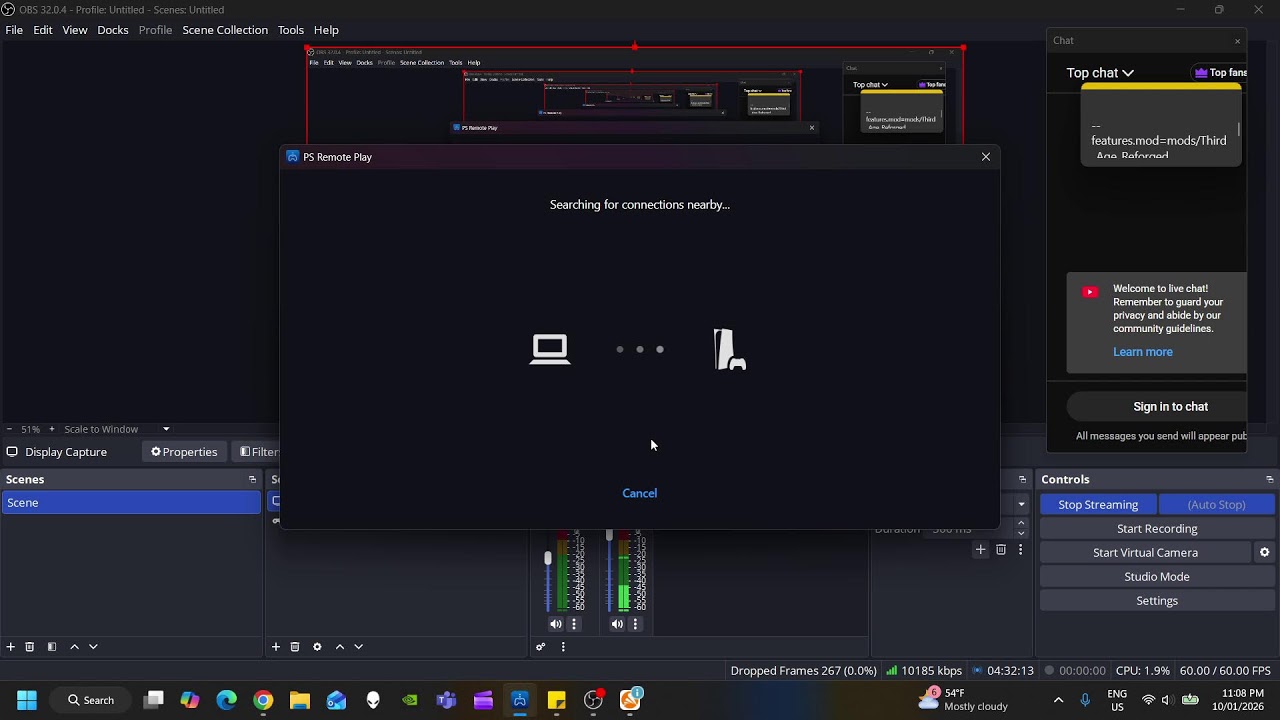This screenshot has height=720, width=1280.
Task: Click the Stop Streaming button
Action: tap(1098, 505)
